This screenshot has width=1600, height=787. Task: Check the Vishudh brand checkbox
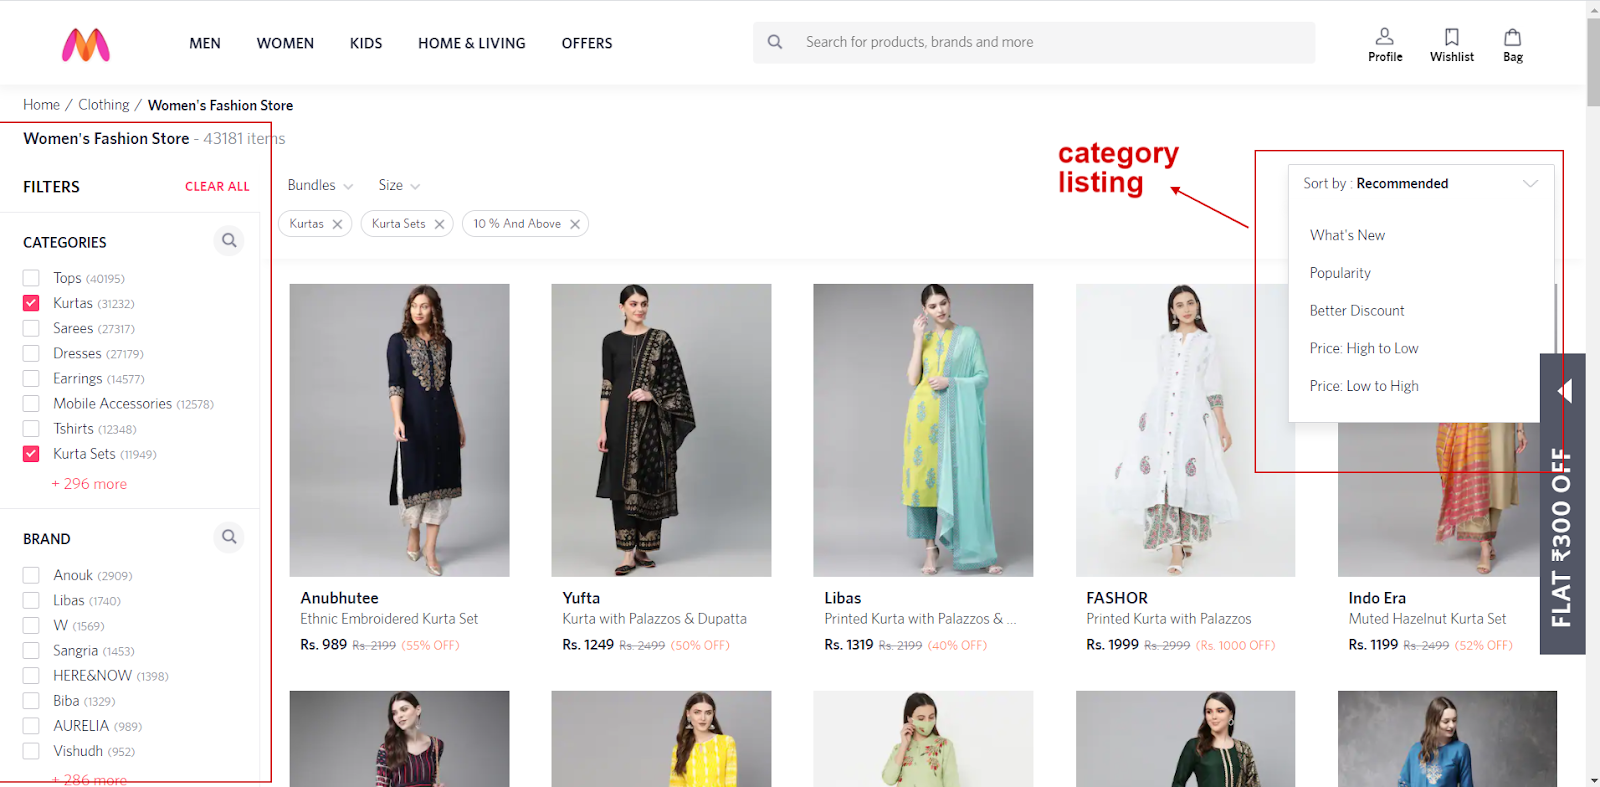(31, 750)
